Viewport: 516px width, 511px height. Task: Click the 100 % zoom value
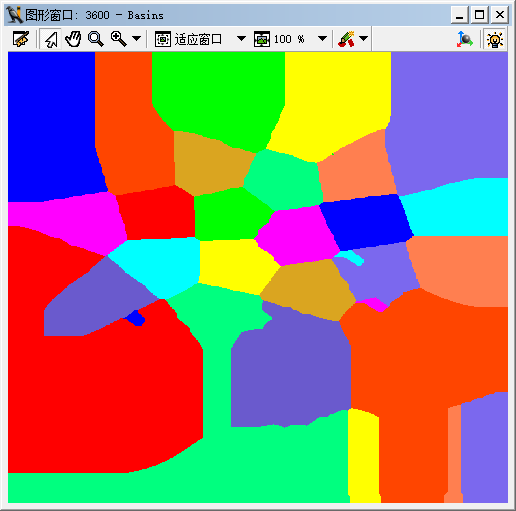coord(289,39)
